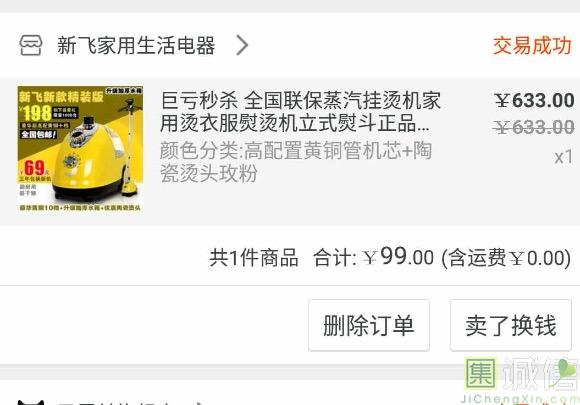Click the 卖了换钱 resell button

[511, 325]
